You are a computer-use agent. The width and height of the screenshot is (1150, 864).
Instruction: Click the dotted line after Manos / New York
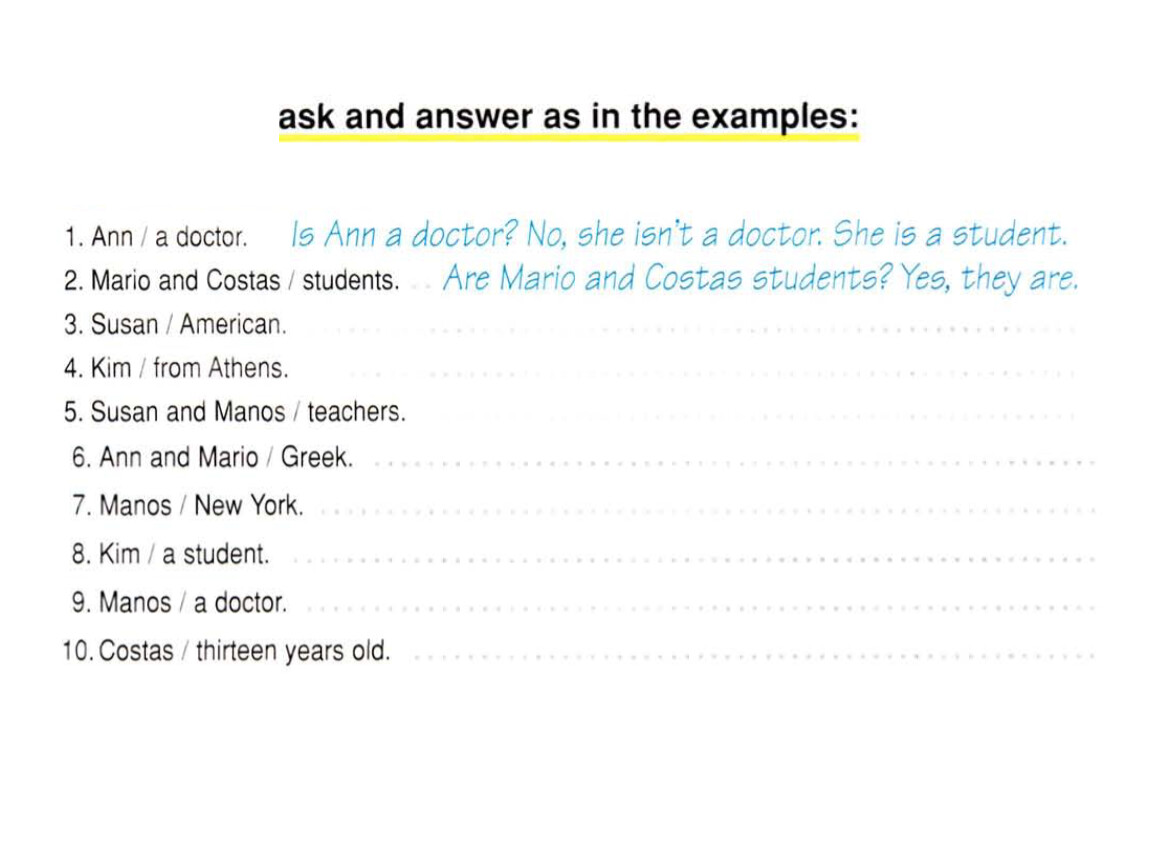tap(708, 511)
